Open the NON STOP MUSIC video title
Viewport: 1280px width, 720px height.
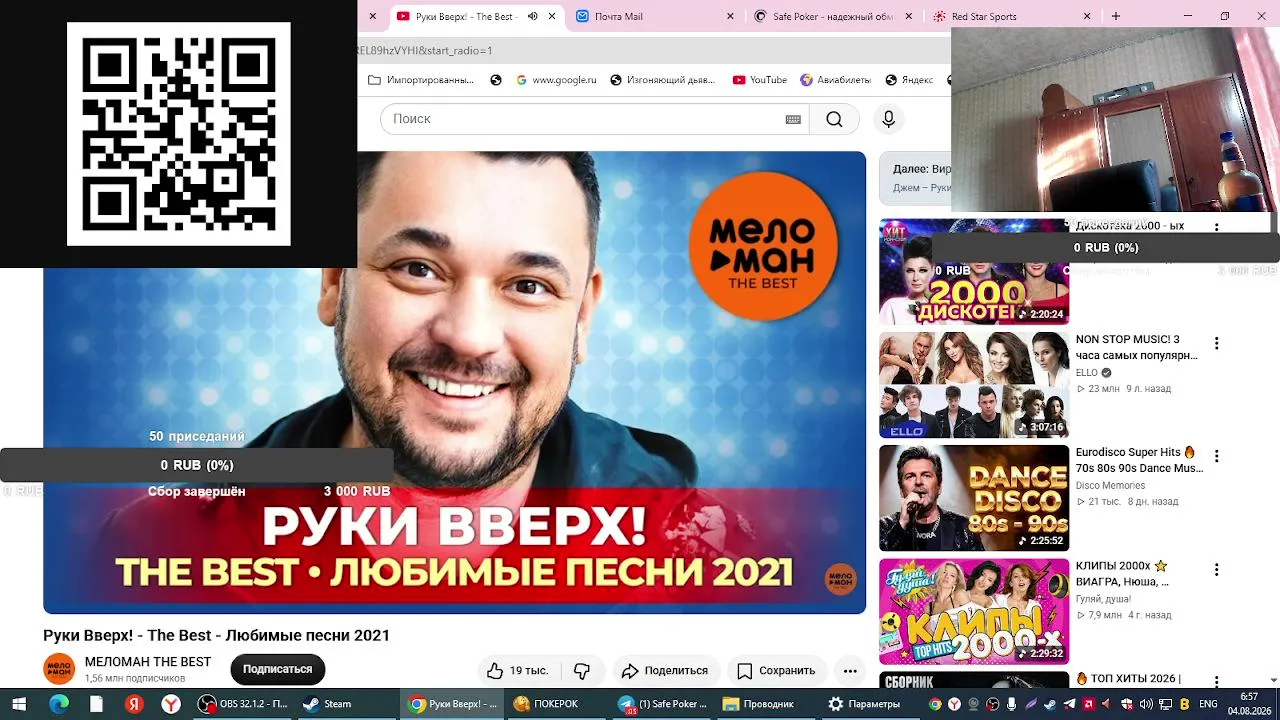pos(1137,347)
